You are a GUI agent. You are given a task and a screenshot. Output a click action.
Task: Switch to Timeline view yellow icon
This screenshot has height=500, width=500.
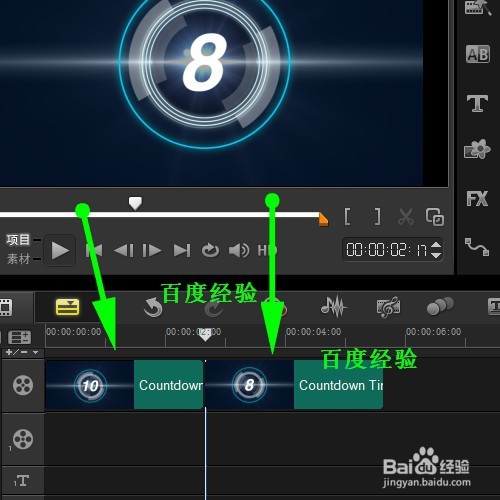click(68, 307)
